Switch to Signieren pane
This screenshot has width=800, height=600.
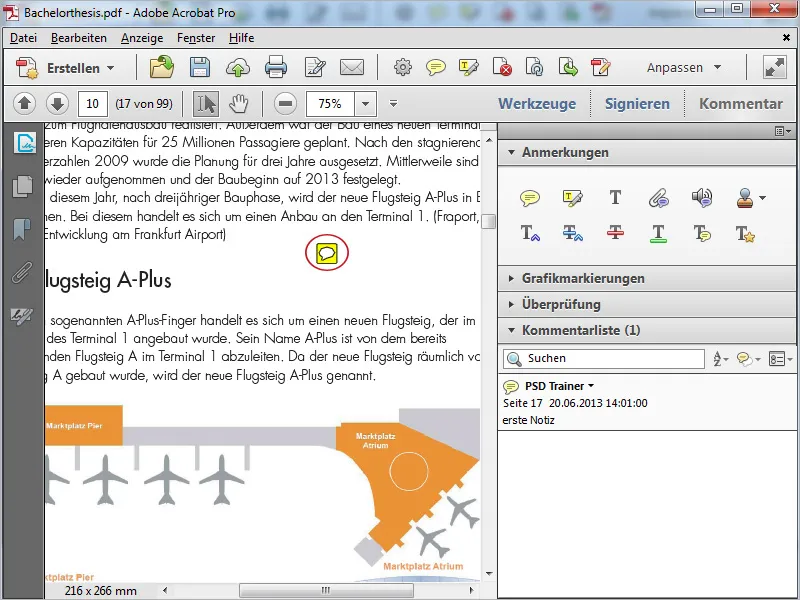click(x=637, y=104)
